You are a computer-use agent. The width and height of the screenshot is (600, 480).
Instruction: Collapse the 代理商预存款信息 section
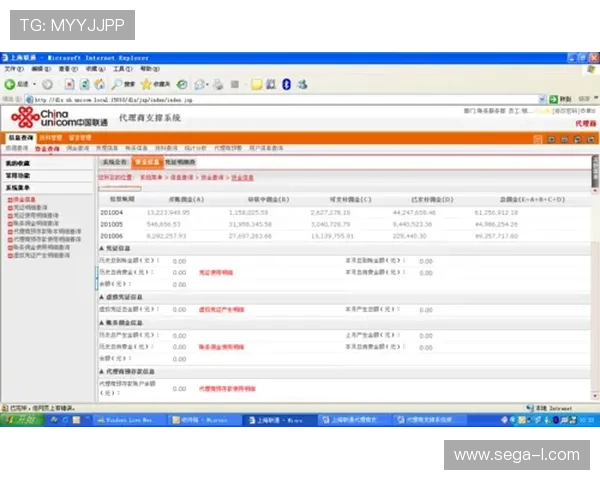[101, 372]
